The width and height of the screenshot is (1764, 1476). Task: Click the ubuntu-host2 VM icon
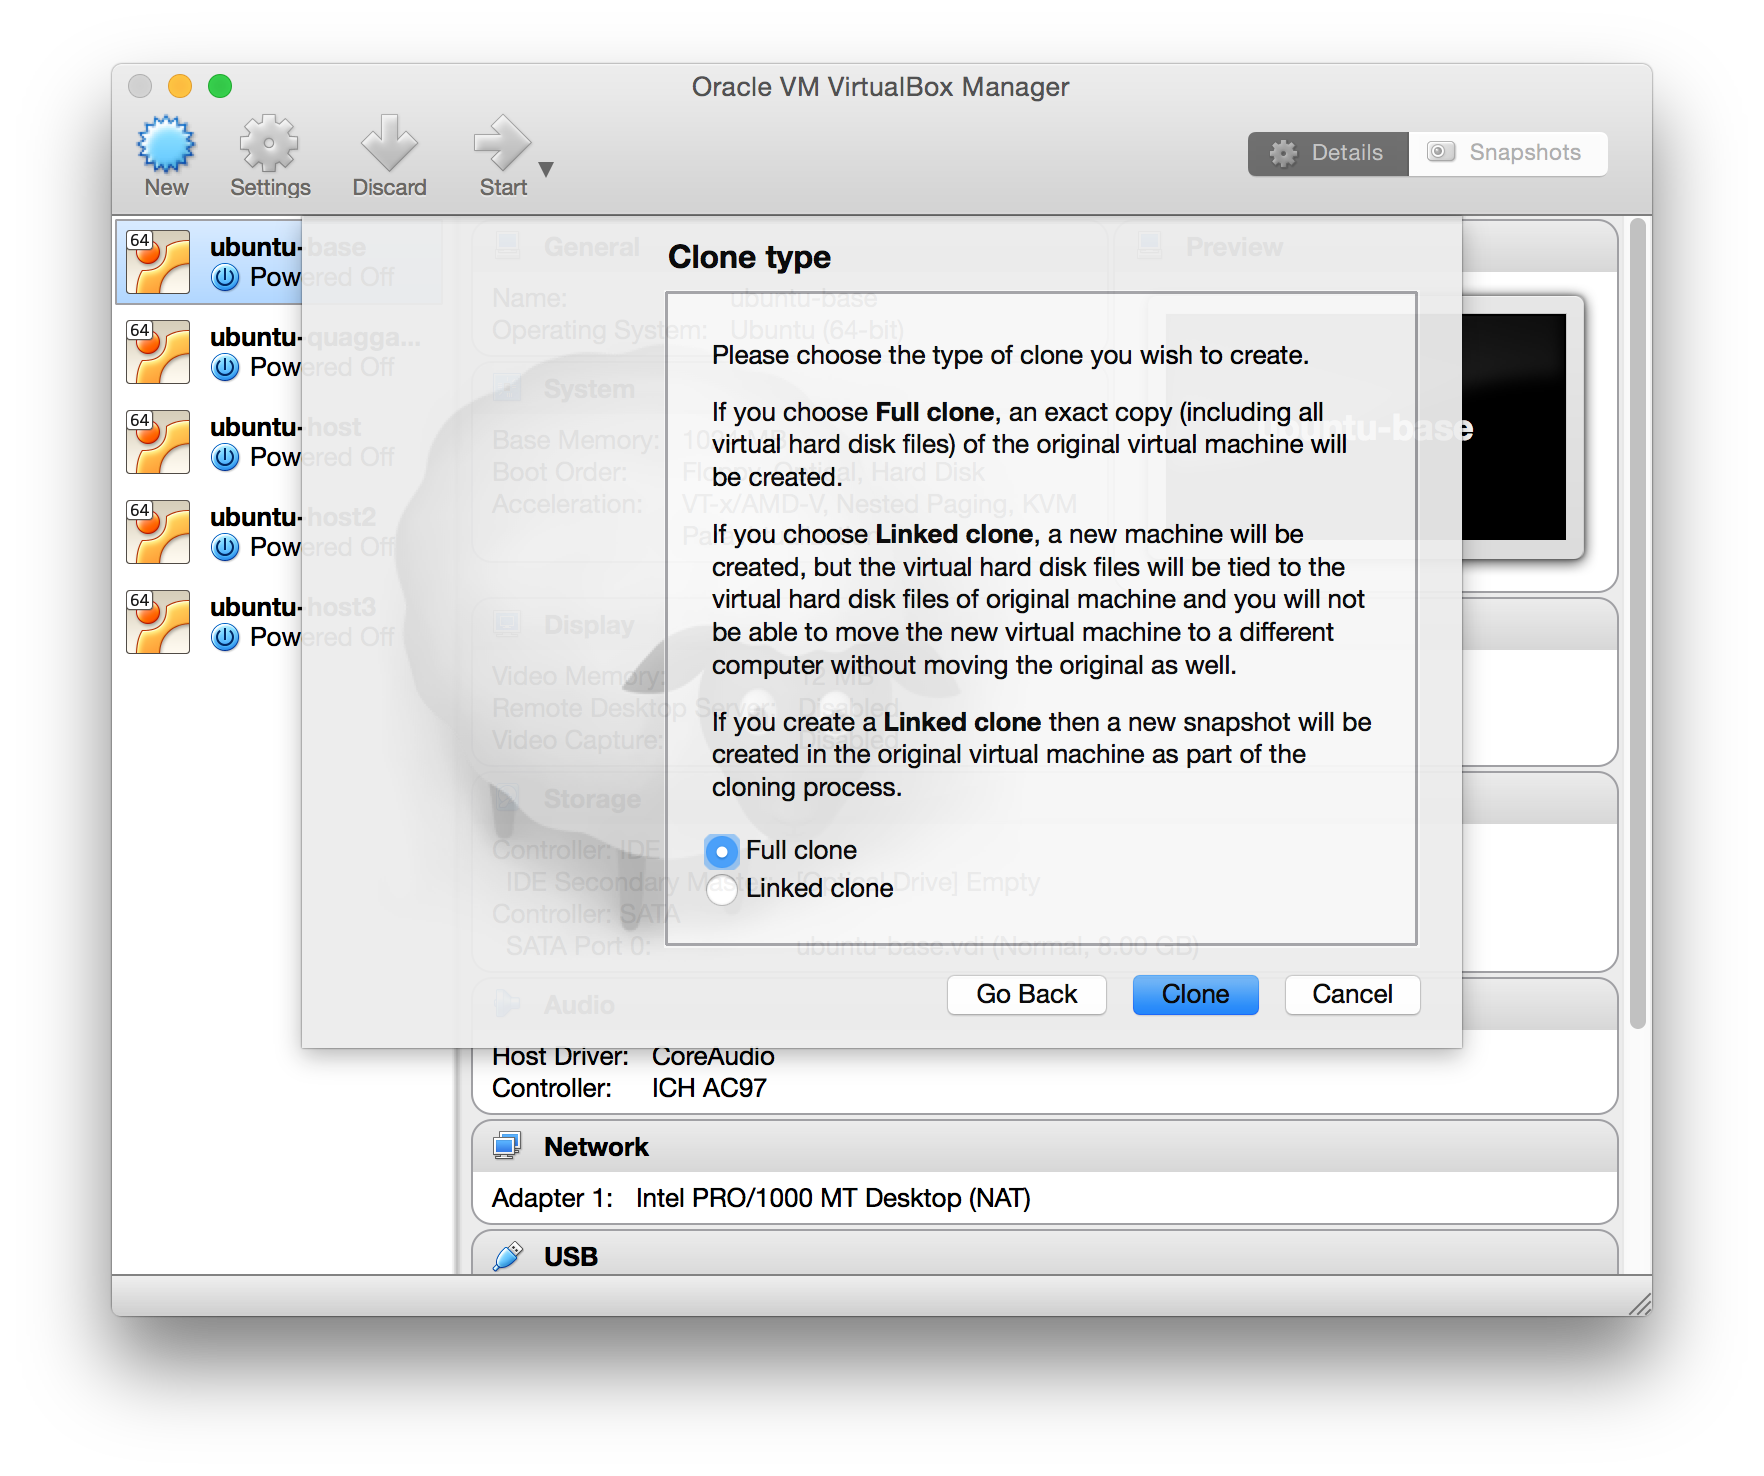[x=158, y=532]
